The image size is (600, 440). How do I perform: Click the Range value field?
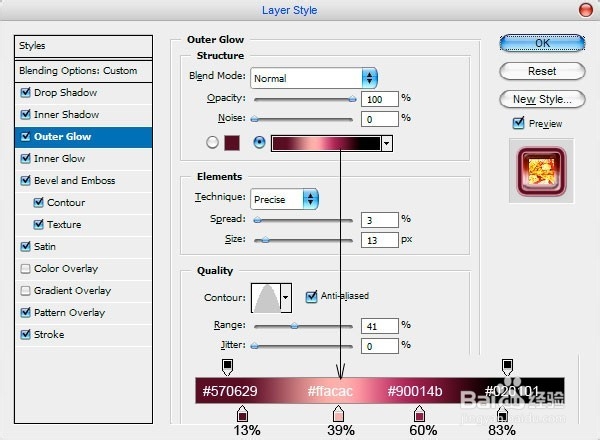(380, 326)
